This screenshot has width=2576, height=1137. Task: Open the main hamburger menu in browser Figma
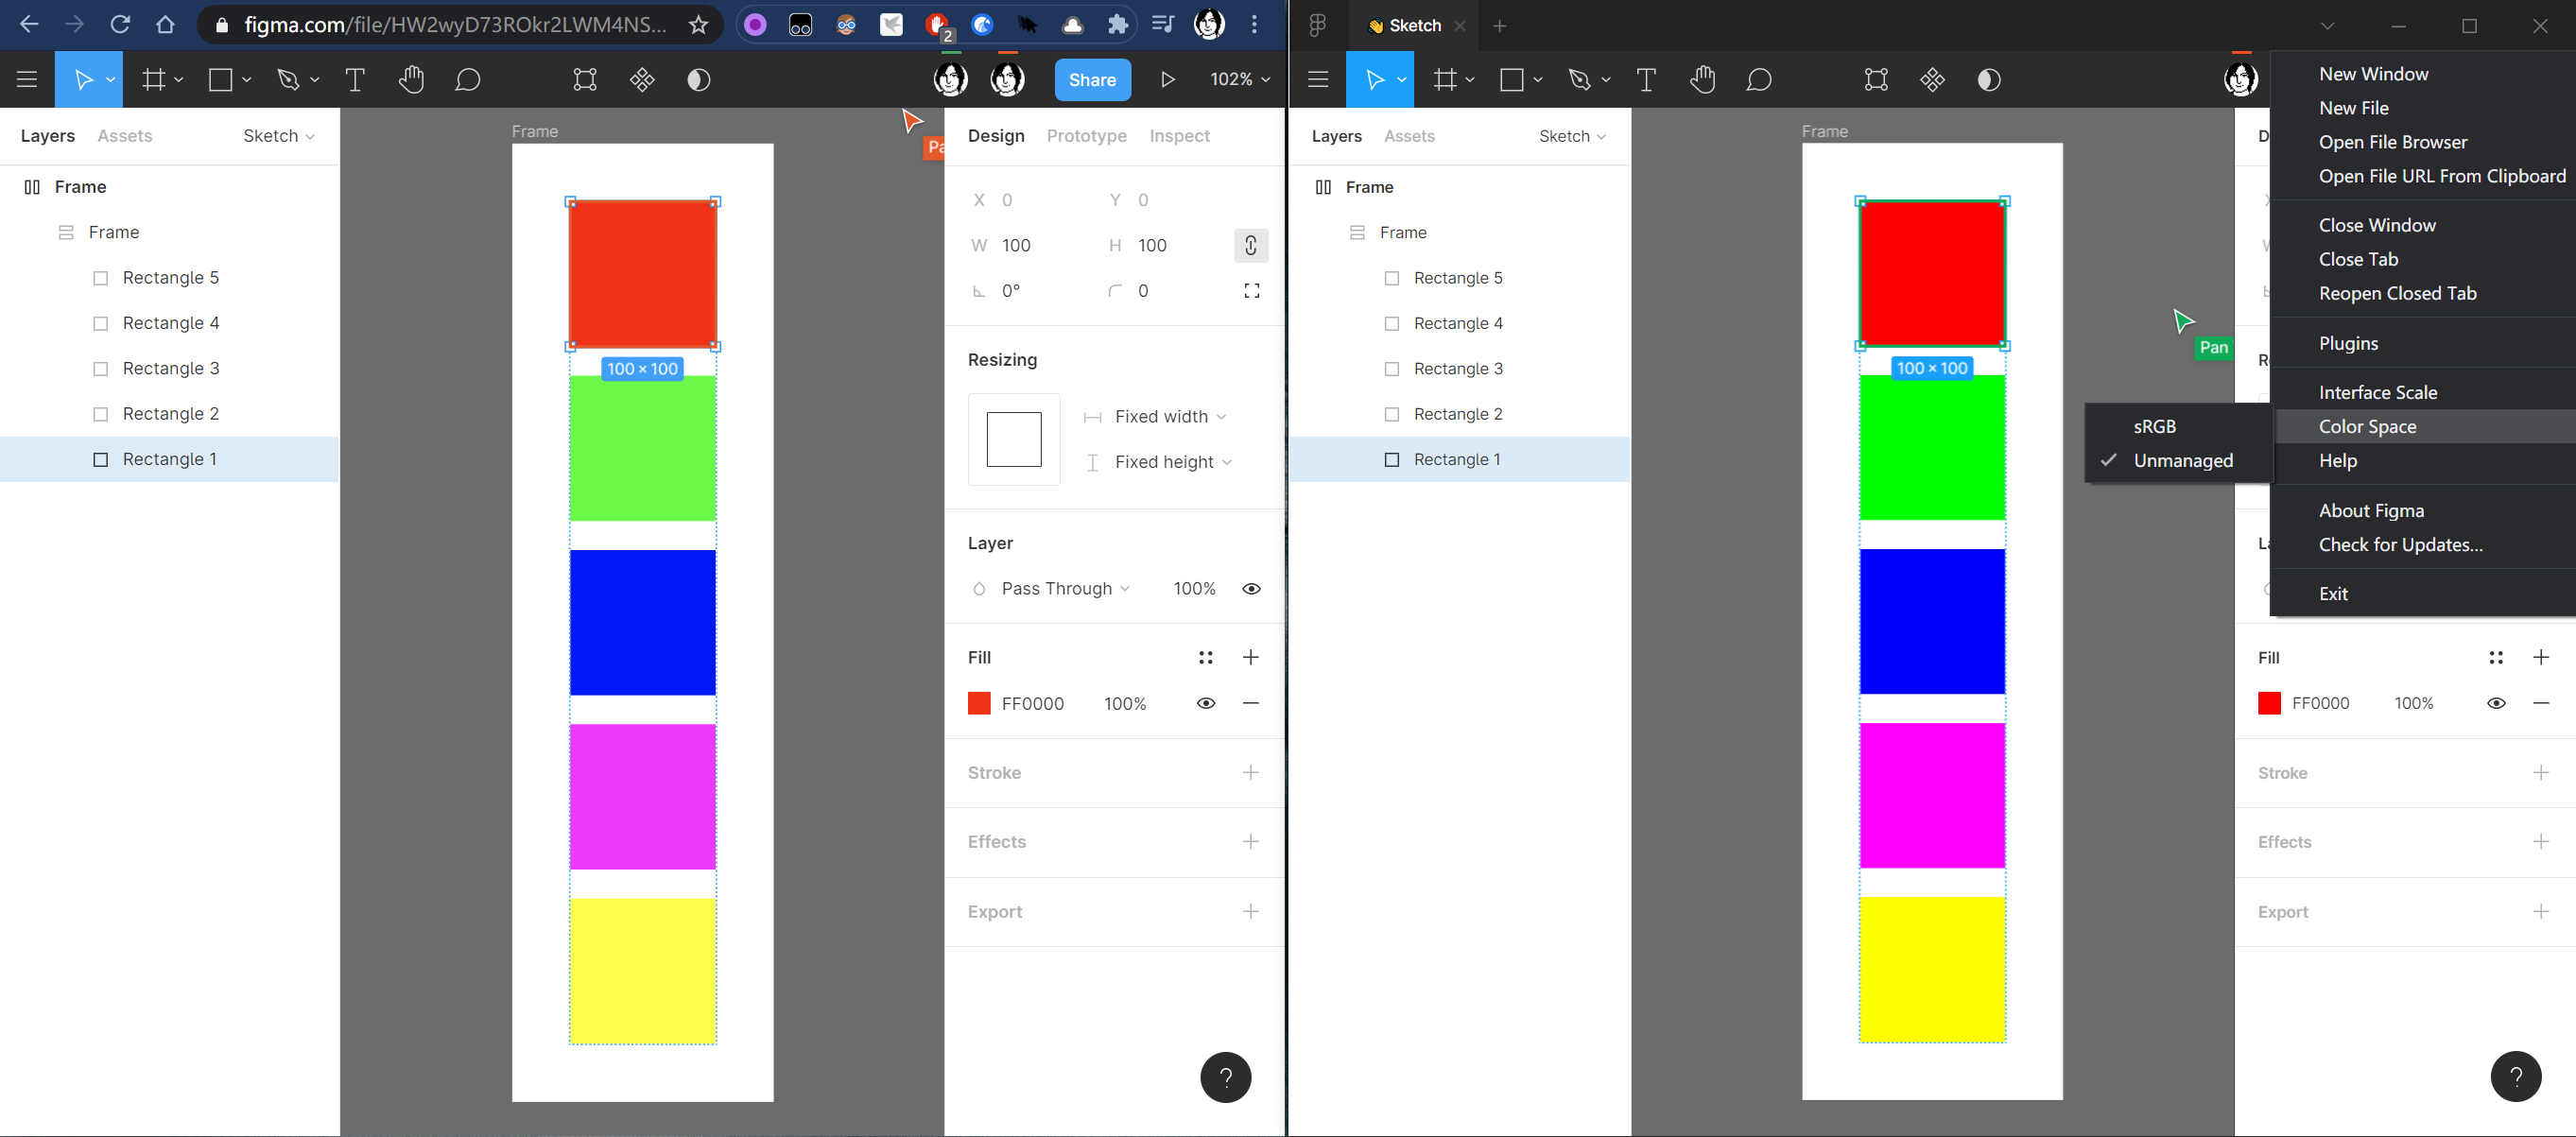[27, 79]
